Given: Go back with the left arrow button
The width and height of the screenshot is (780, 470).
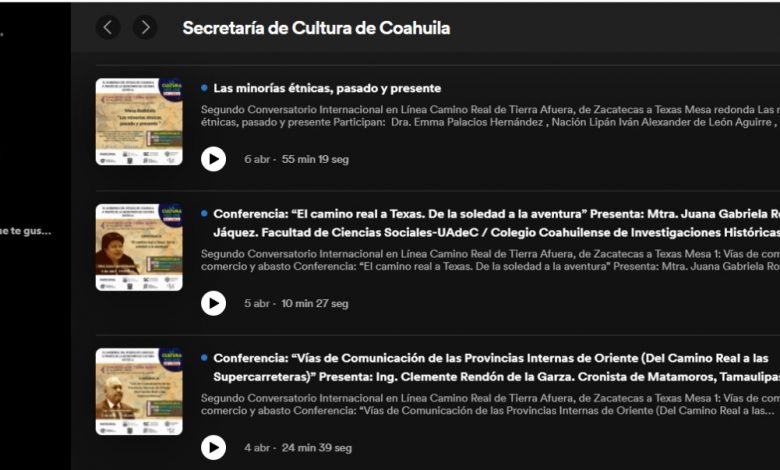Looking at the screenshot, I should click(108, 27).
